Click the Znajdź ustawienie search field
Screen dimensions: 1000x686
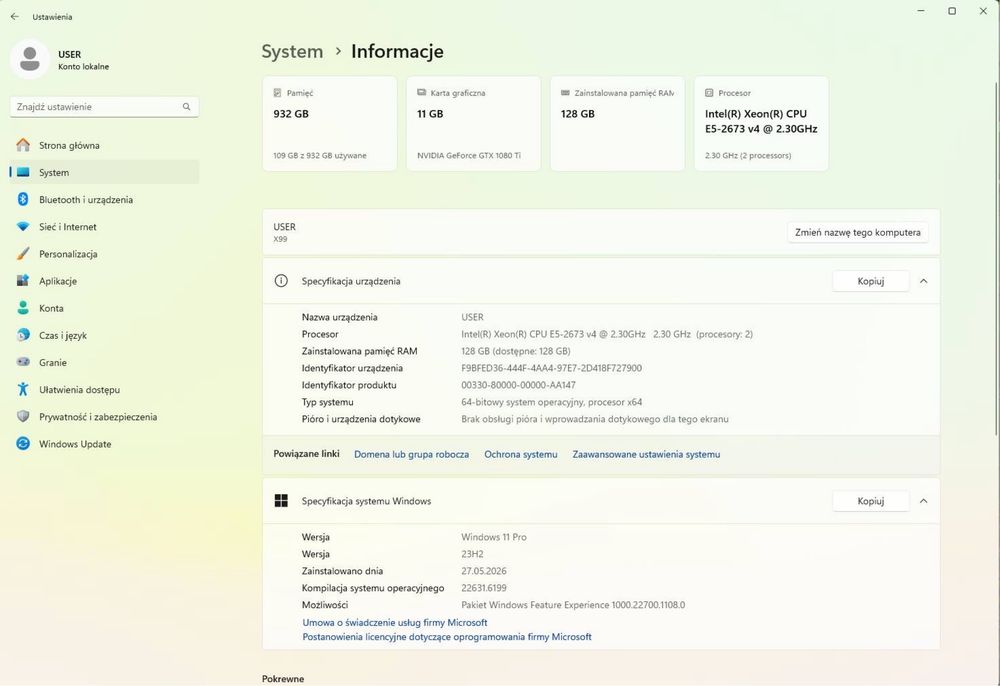click(104, 106)
